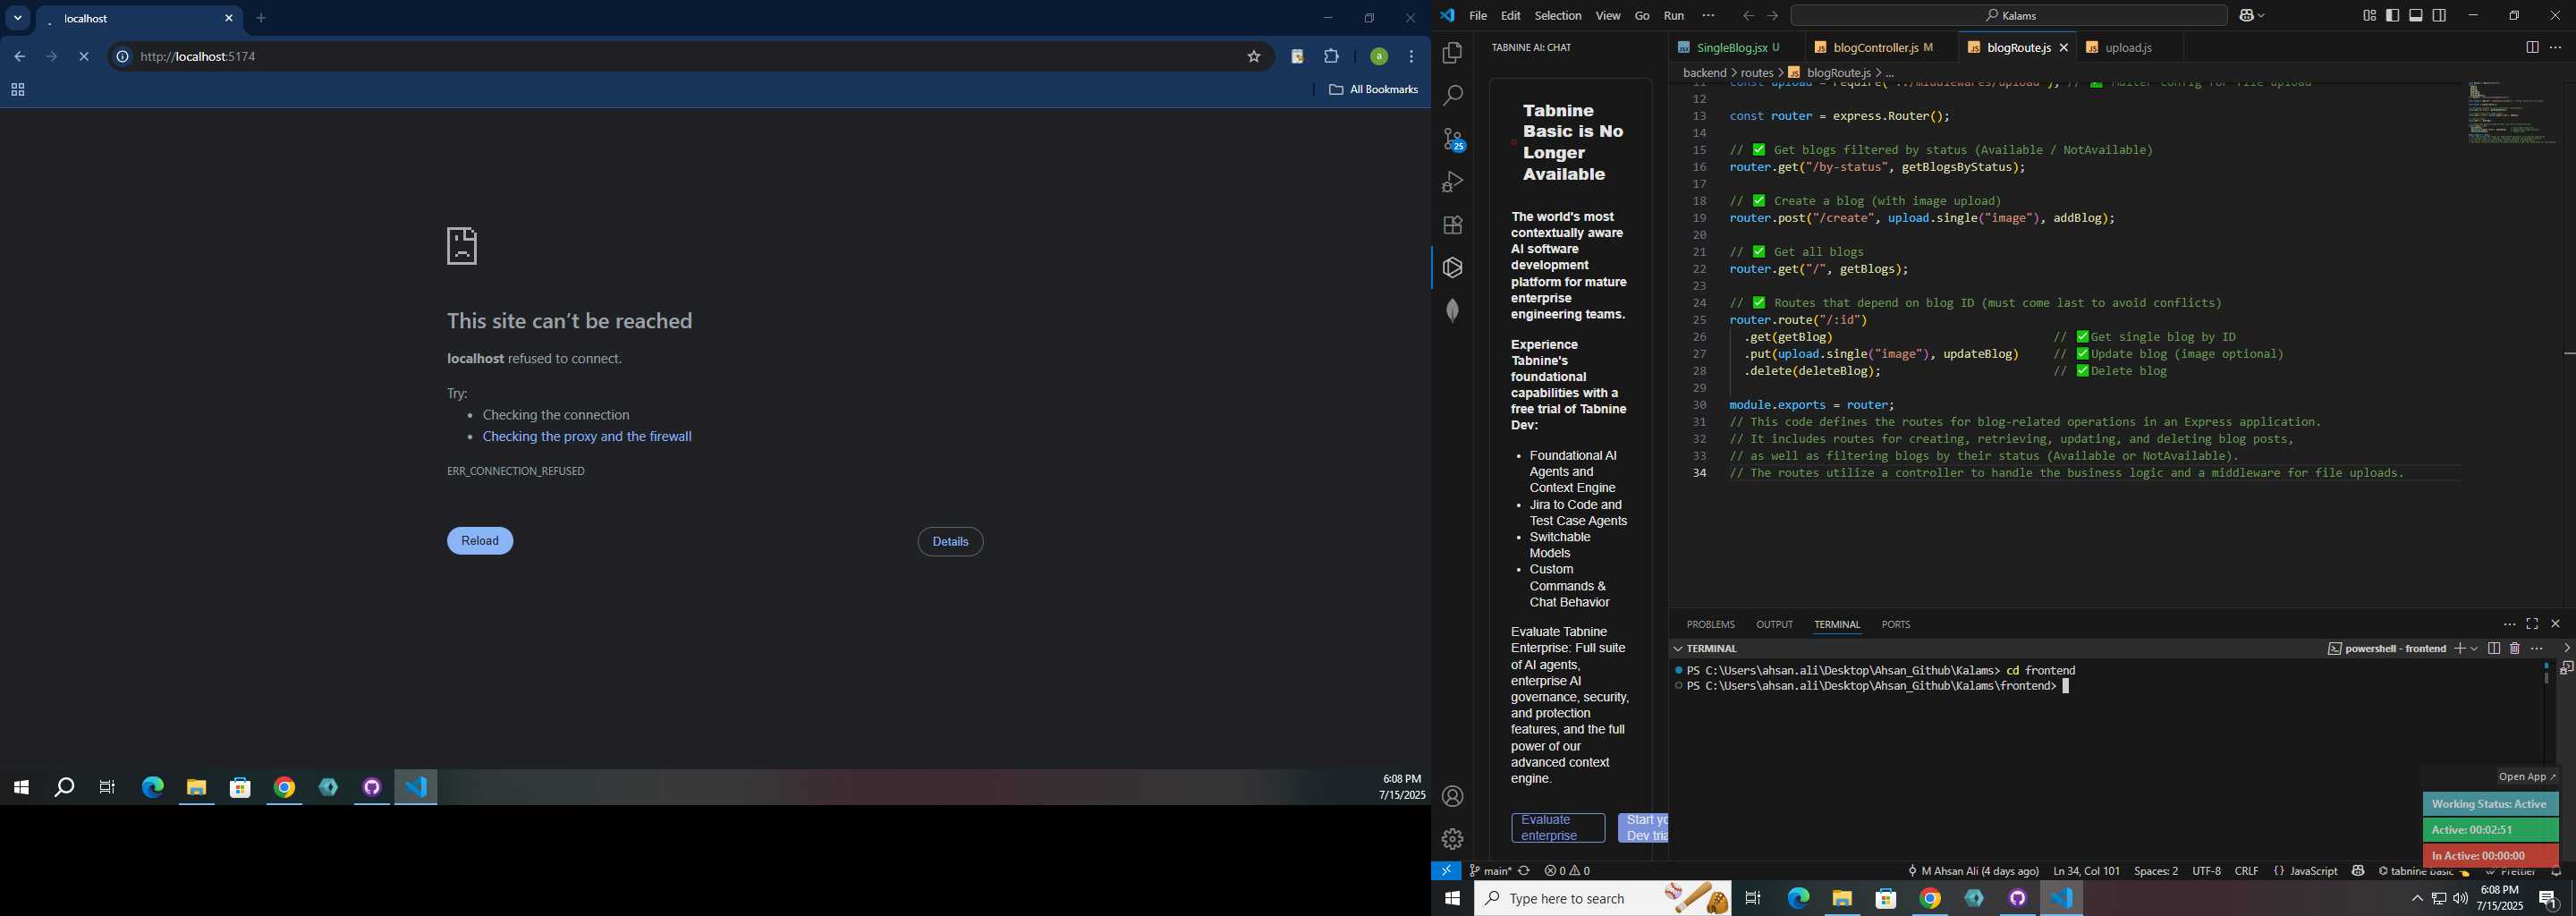Open Source Control view with 25 badge
This screenshot has height=916, width=2576.
1452,139
